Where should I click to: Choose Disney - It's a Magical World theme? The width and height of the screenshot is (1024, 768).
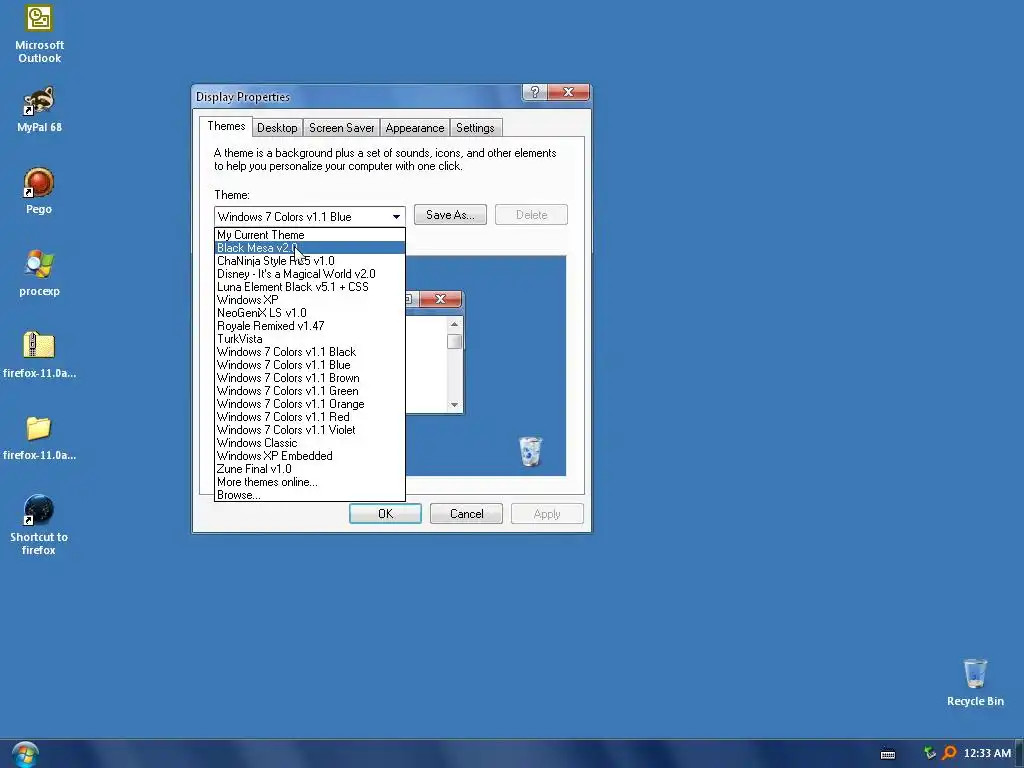(x=310, y=274)
